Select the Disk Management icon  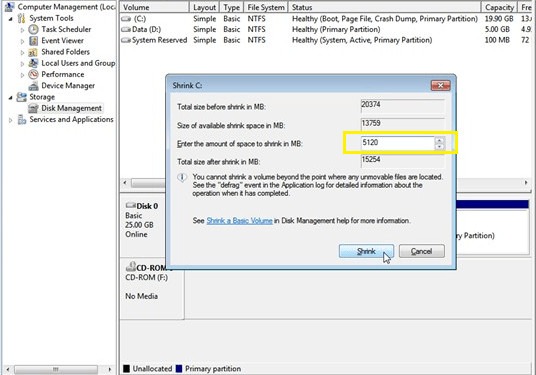click(33, 108)
